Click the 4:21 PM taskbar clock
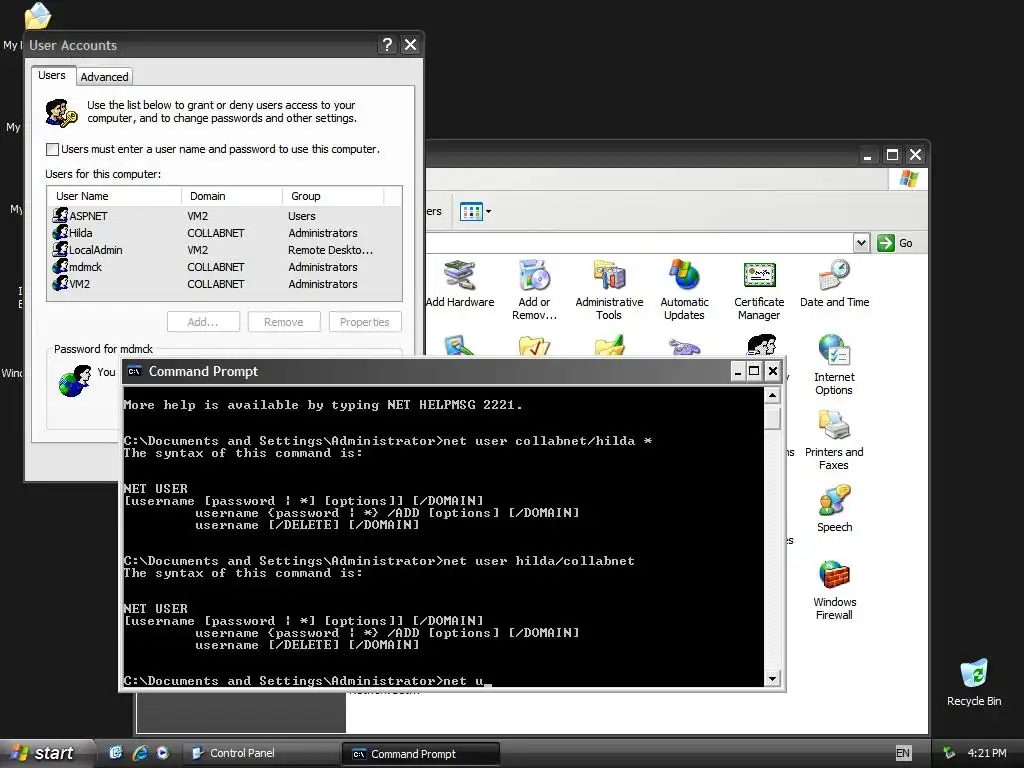 (x=987, y=753)
